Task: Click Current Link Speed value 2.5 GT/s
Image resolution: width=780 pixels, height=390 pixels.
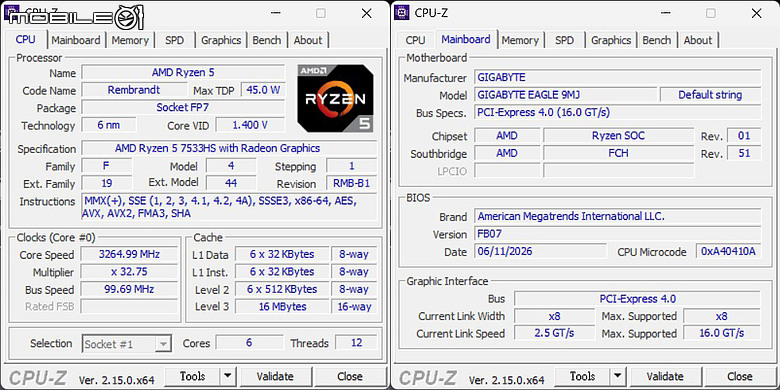Action: 554,333
